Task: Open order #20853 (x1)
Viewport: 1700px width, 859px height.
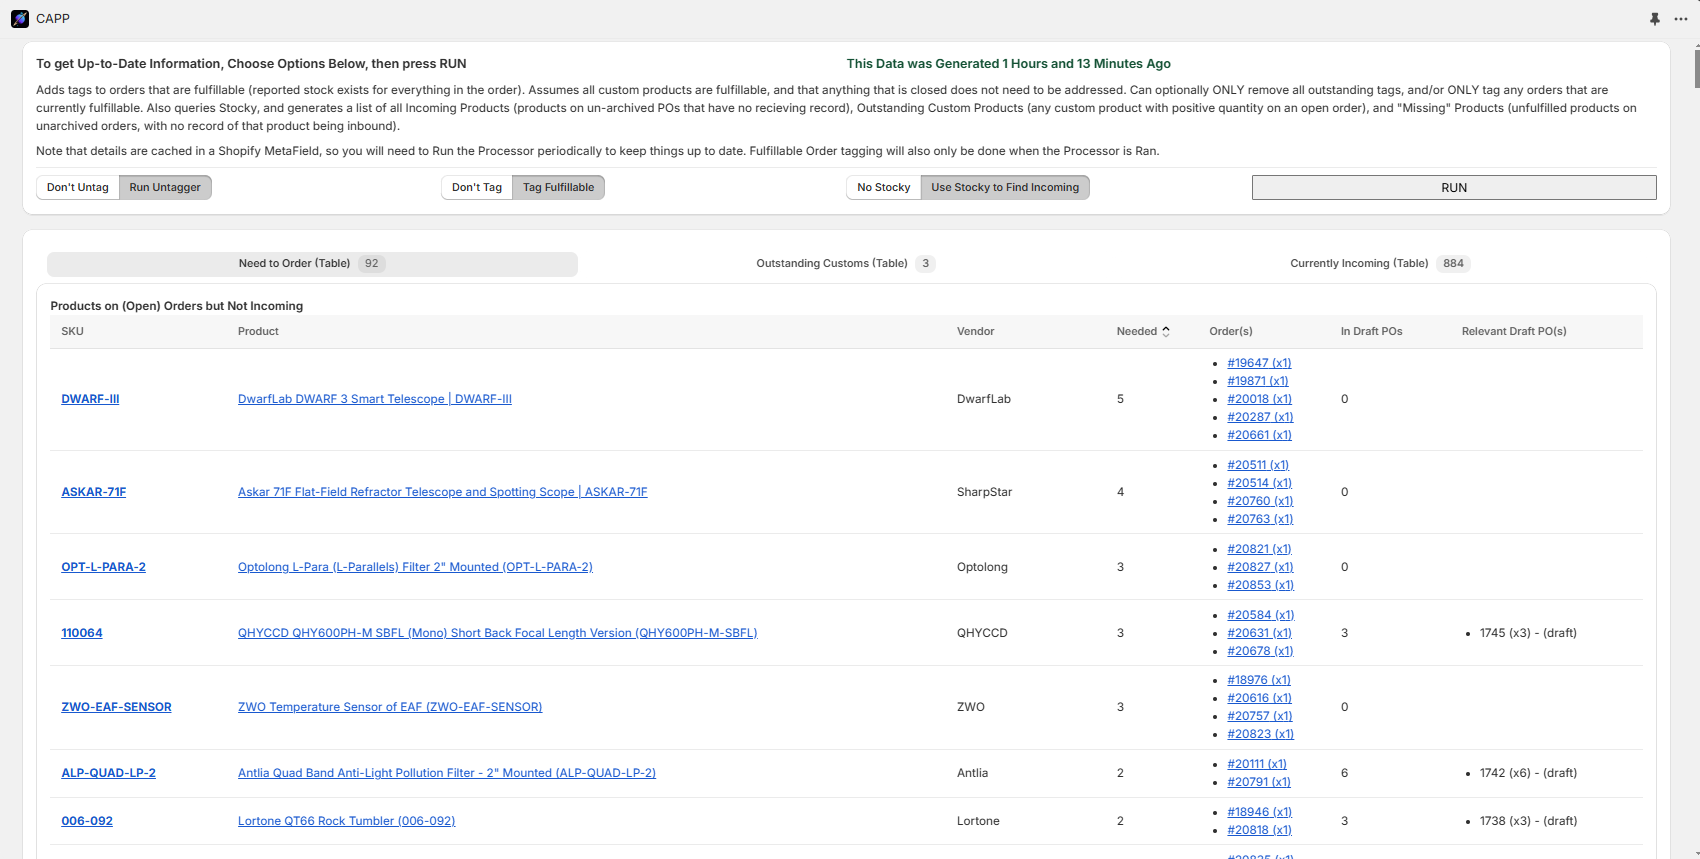Action: point(1260,585)
